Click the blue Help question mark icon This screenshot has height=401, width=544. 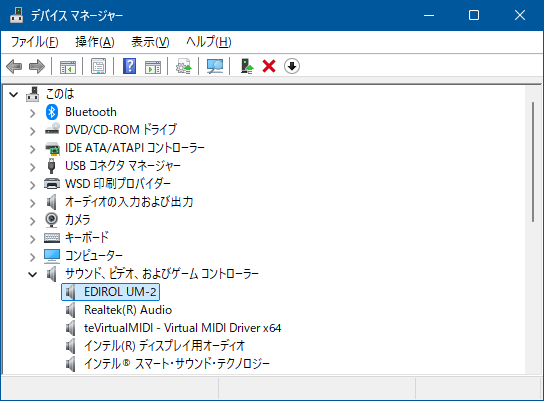(x=129, y=66)
